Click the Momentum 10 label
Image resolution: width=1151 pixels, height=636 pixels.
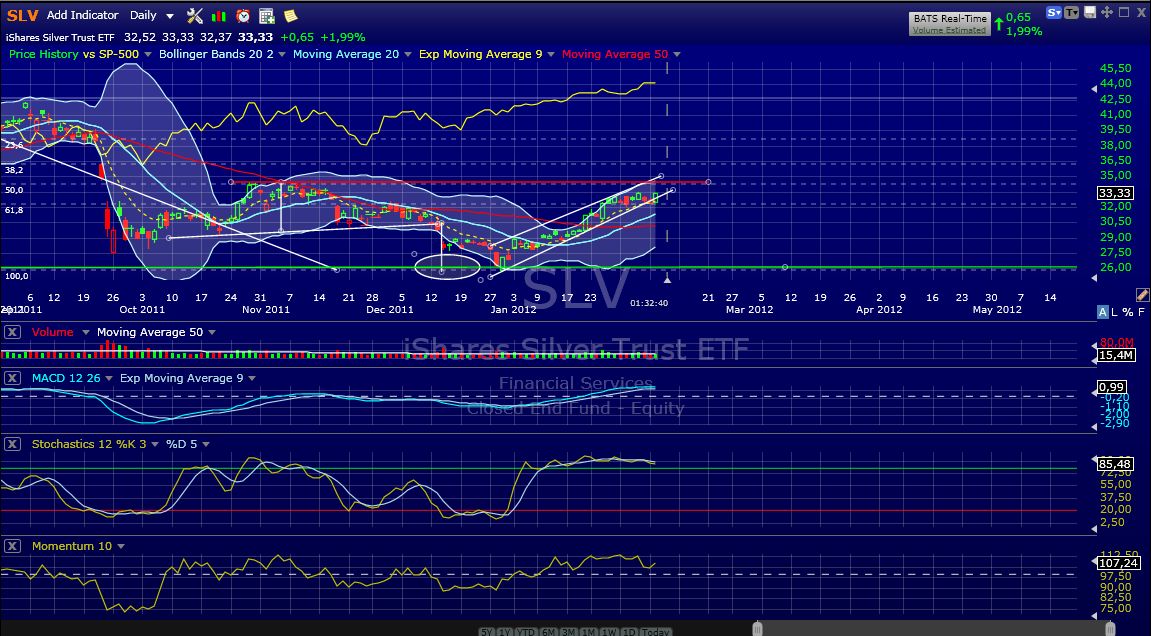[x=72, y=546]
